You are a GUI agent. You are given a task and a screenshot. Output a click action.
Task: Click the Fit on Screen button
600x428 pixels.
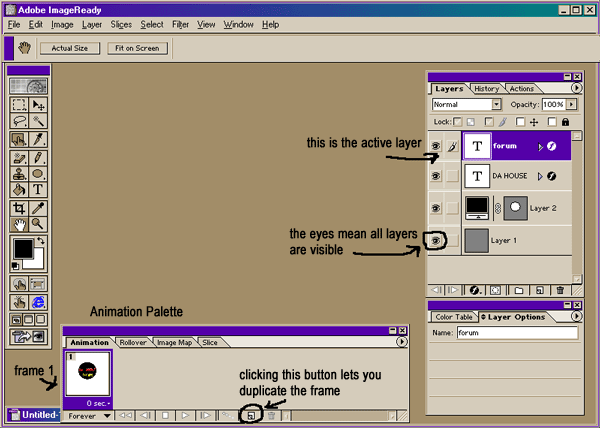tap(135, 47)
